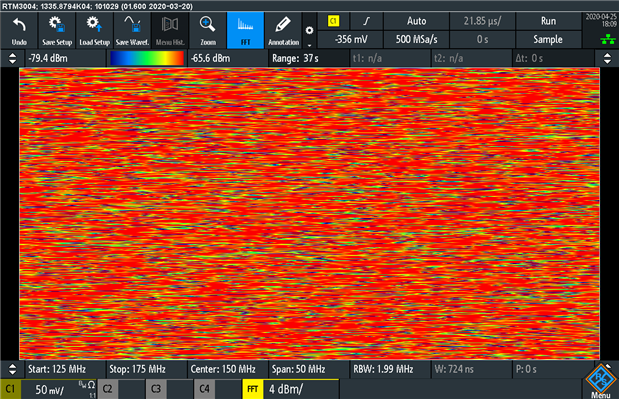The width and height of the screenshot is (619, 399).
Task: Click the green network status icon
Action: tap(608, 39)
